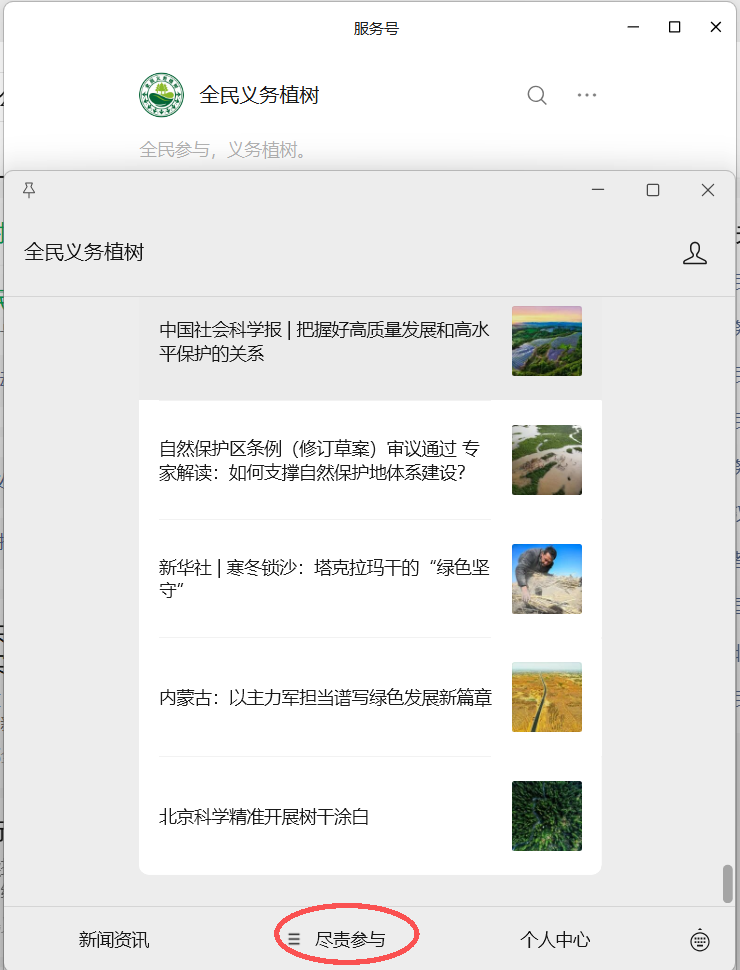740x970 pixels.
Task: Open the three-dot more options menu
Action: tap(587, 95)
